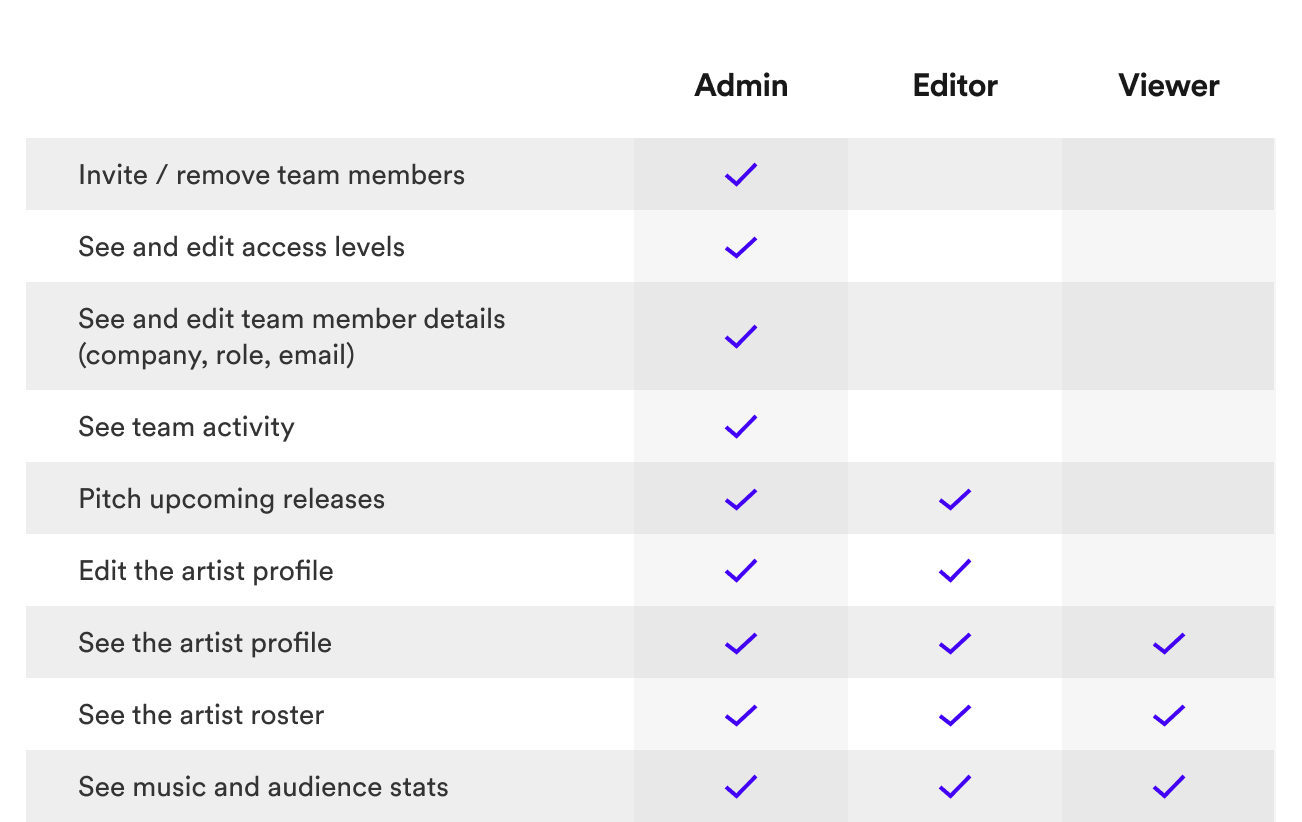This screenshot has height=822, width=1302.
Task: Click the Editor column header
Action: (955, 85)
